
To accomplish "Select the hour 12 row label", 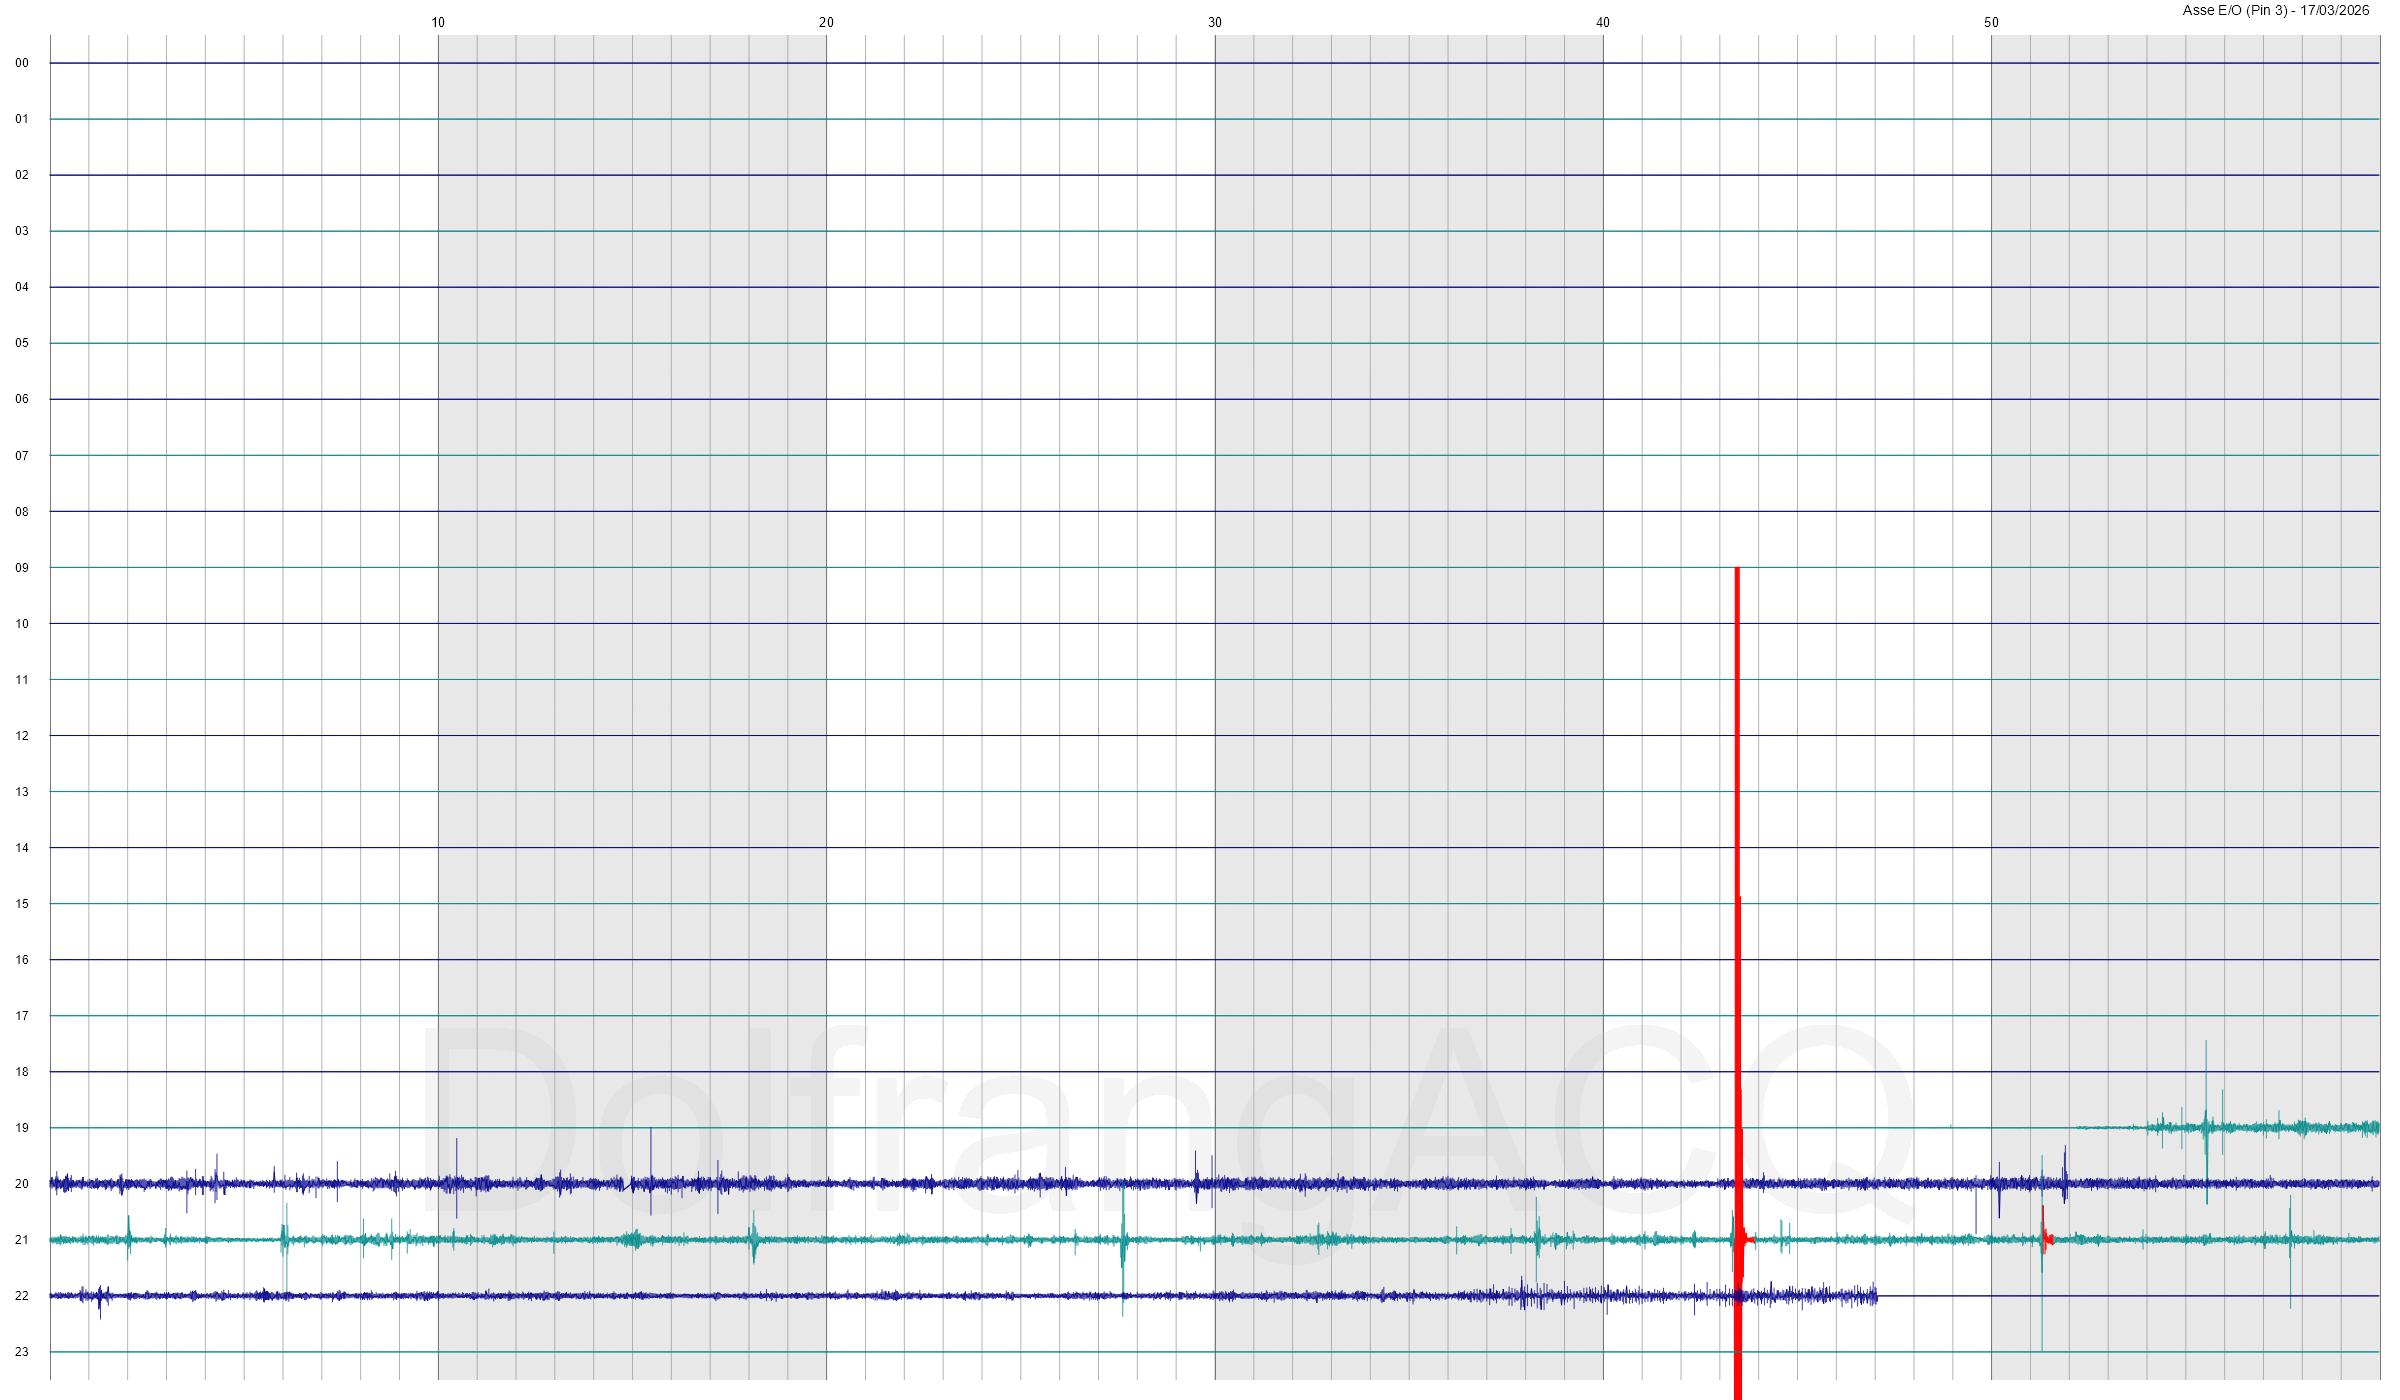I will tap(22, 736).
